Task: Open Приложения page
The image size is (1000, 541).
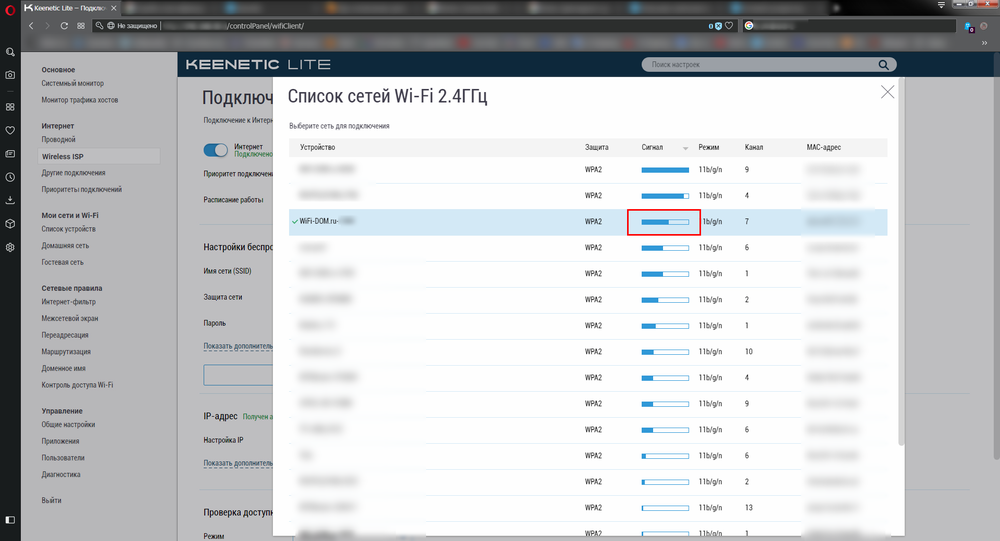Action: (61, 441)
